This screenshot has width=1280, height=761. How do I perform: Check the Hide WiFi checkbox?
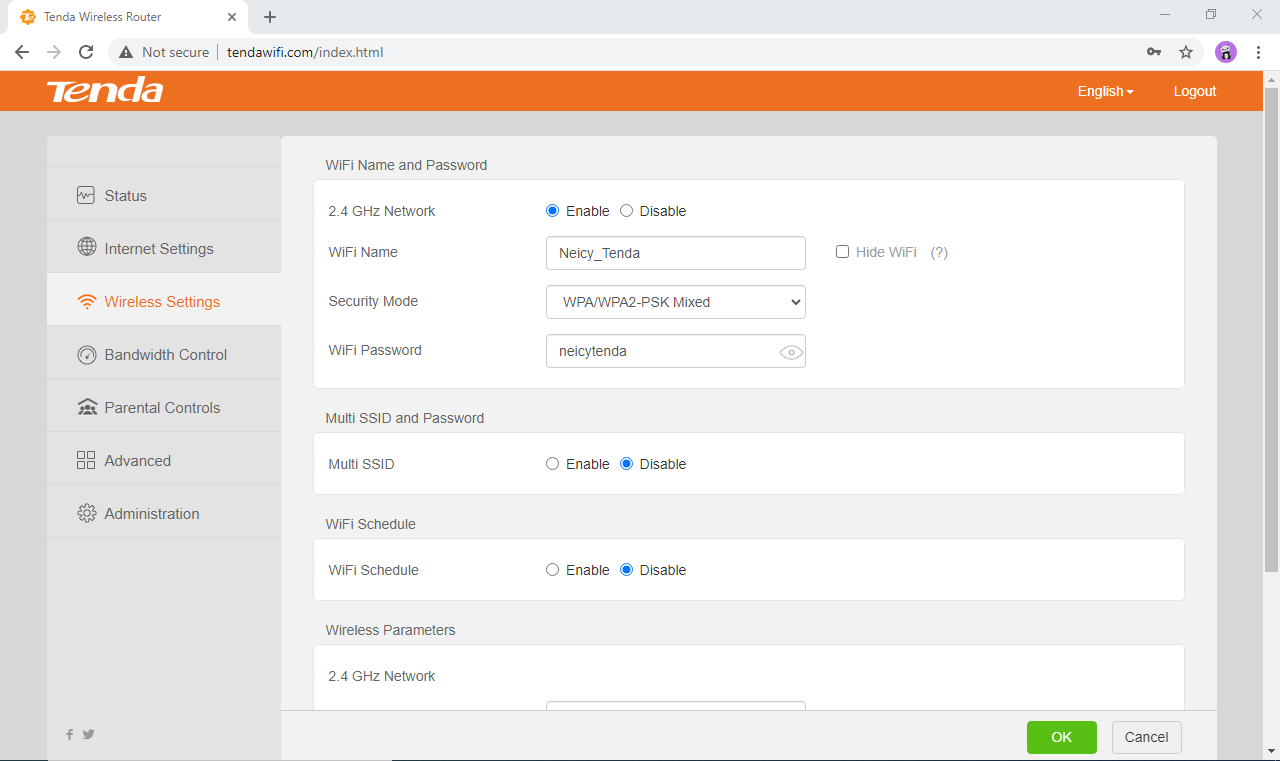click(x=842, y=252)
